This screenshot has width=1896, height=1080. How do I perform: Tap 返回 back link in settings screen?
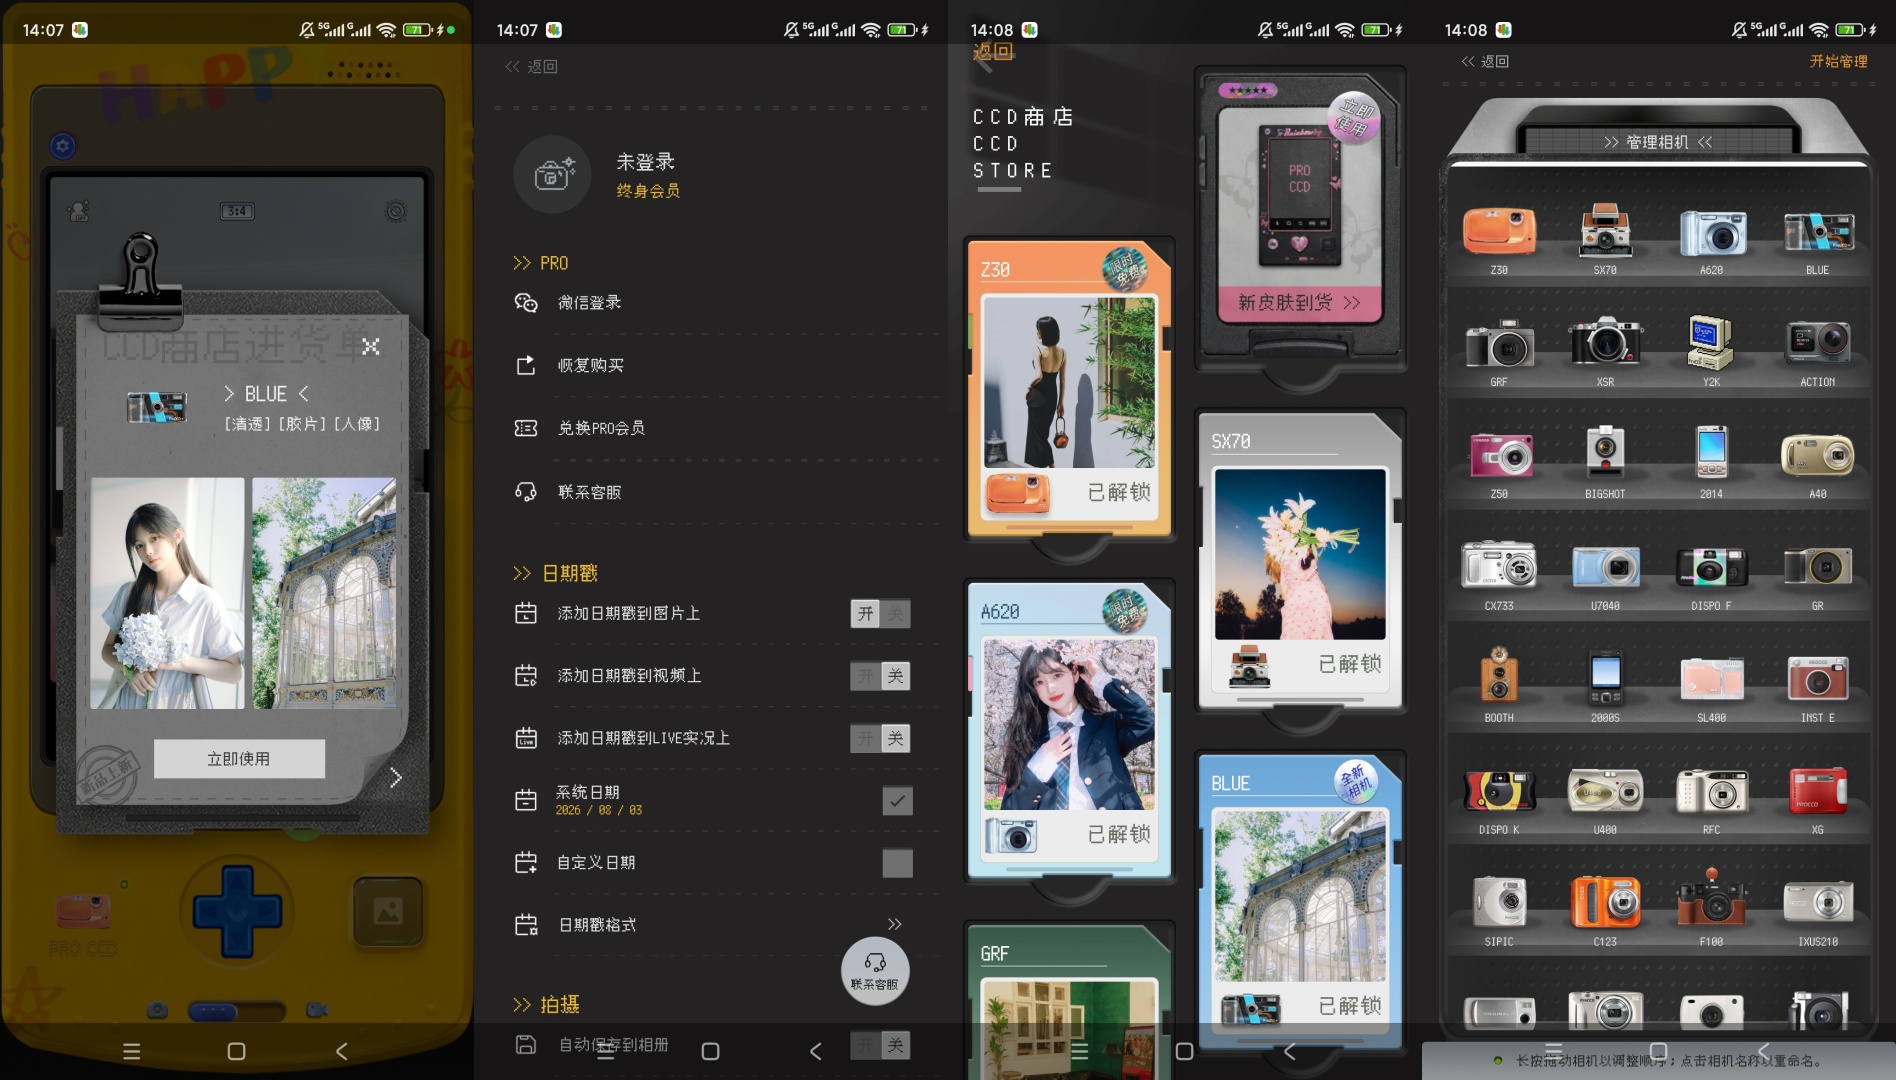531,66
